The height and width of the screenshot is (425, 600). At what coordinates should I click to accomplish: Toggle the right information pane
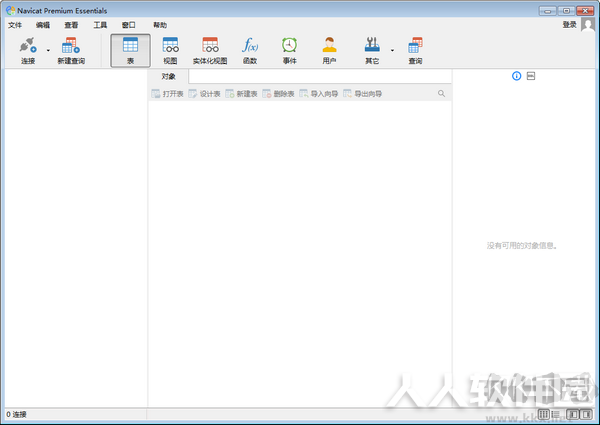point(586,414)
